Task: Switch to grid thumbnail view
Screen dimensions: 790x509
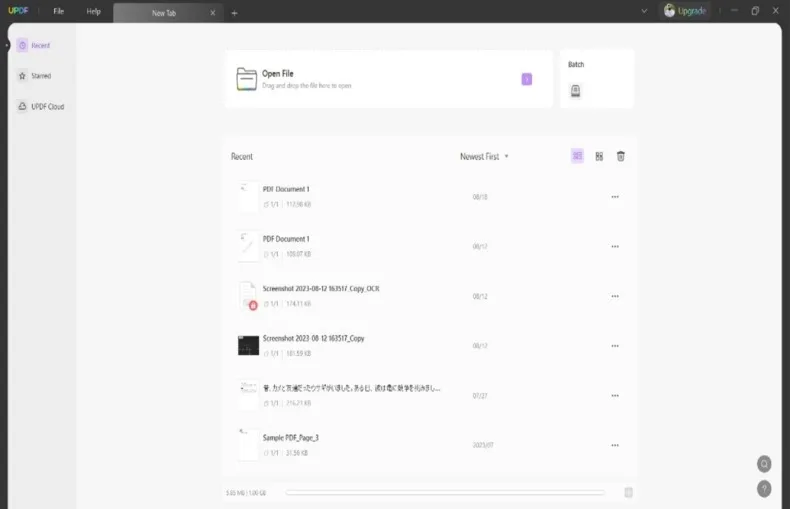Action: tap(599, 156)
